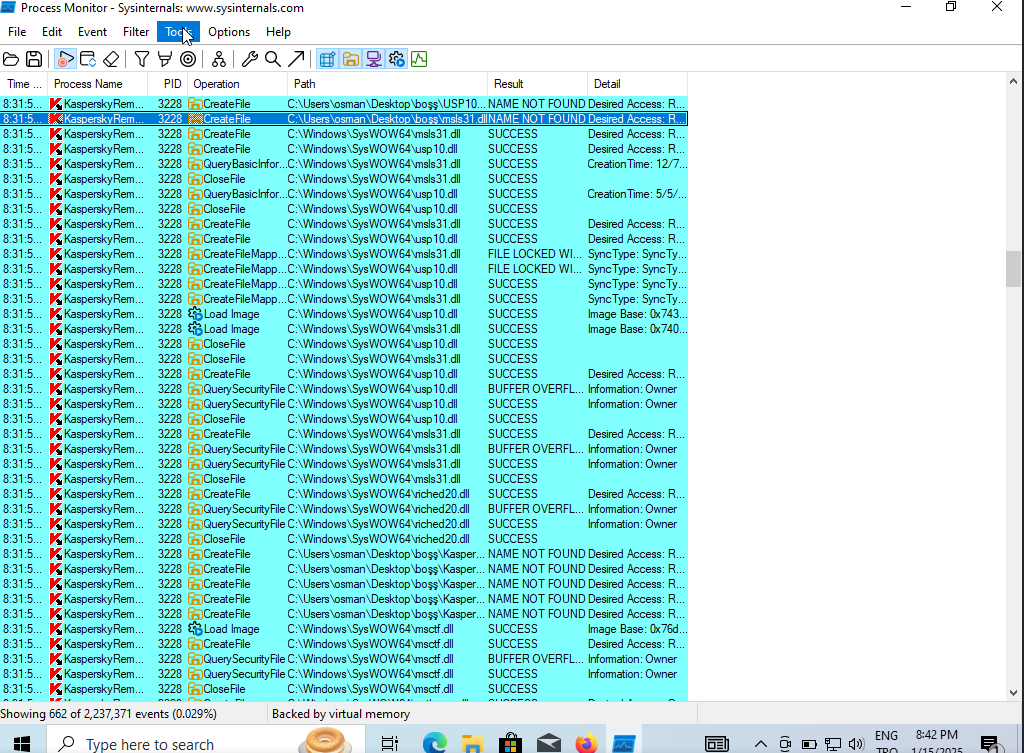Open the Filter funnel toolbar icon
Screen dimensions: 1024x753
click(142, 59)
